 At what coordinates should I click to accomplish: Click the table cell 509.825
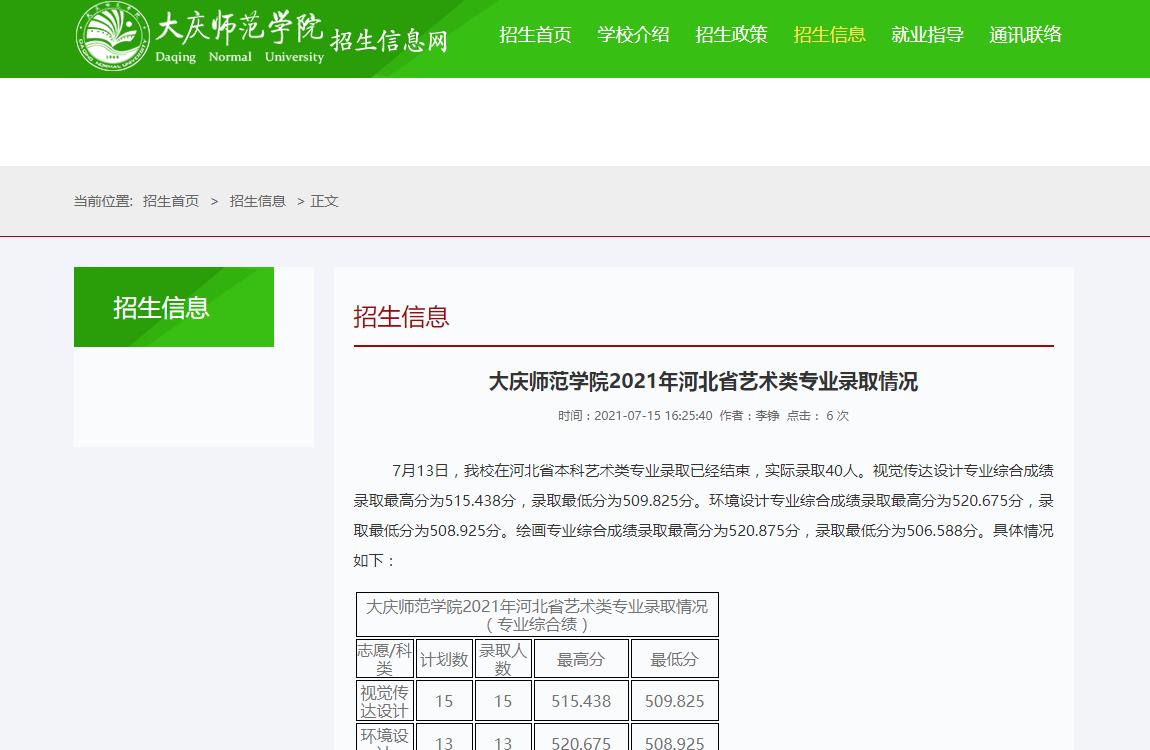click(674, 701)
